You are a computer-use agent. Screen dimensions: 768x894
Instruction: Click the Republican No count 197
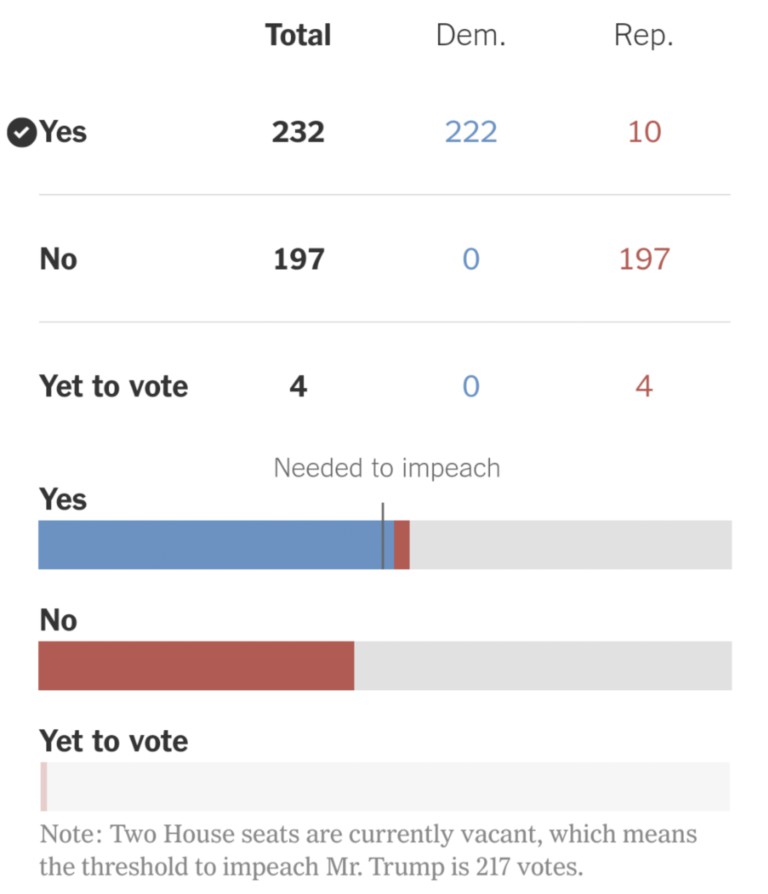644,259
